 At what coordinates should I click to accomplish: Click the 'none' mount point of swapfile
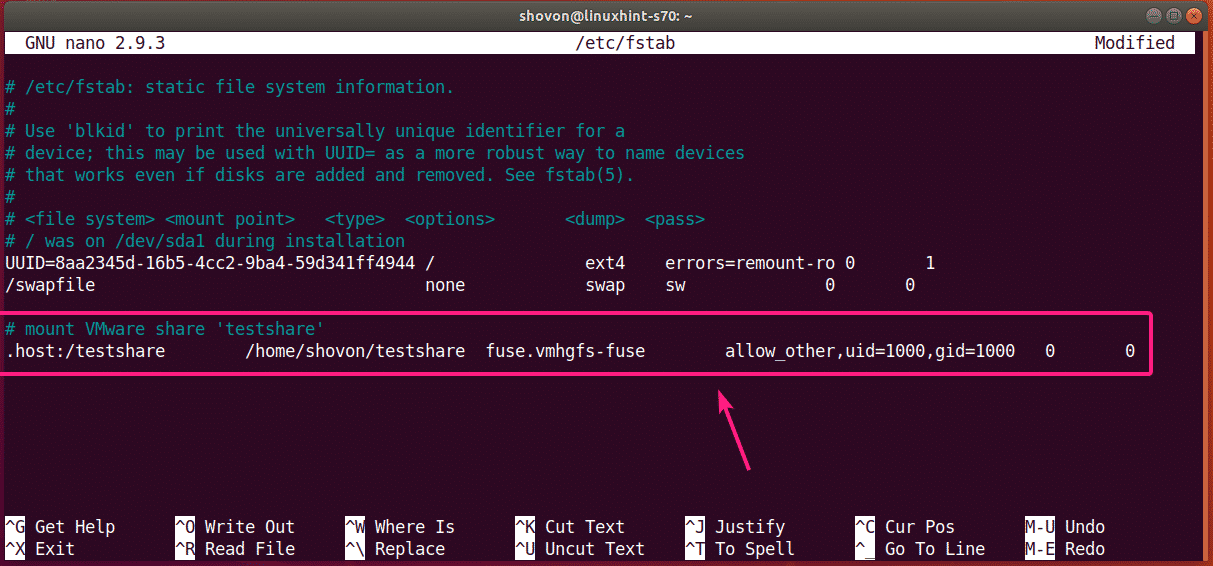point(445,285)
